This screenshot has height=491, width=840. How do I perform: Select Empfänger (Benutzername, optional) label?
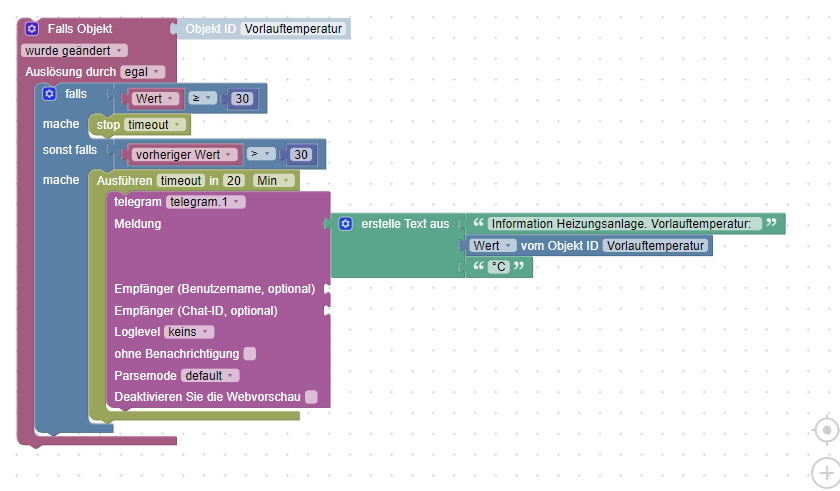click(x=214, y=289)
